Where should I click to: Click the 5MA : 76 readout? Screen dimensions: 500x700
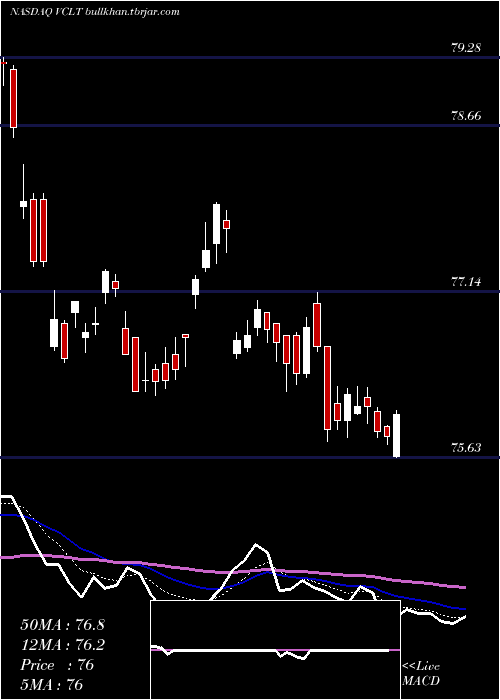[x=52, y=685]
